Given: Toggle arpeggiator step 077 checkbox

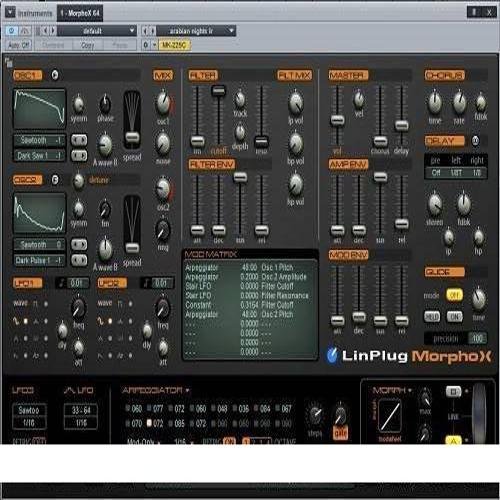Looking at the screenshot, I should click(x=149, y=408).
